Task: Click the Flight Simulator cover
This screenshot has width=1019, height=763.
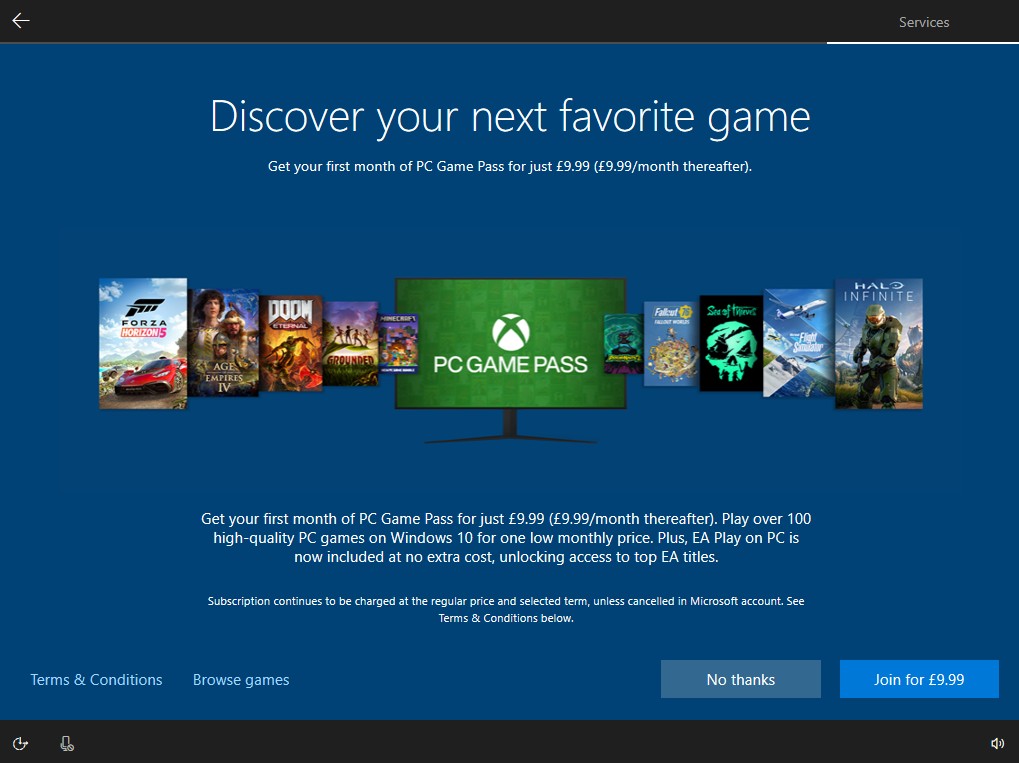Action: pos(799,343)
